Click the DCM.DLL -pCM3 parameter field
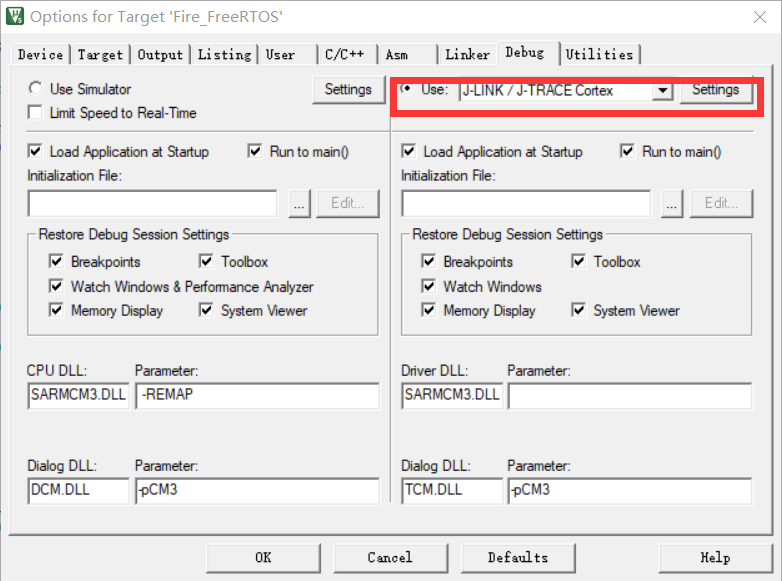 257,491
